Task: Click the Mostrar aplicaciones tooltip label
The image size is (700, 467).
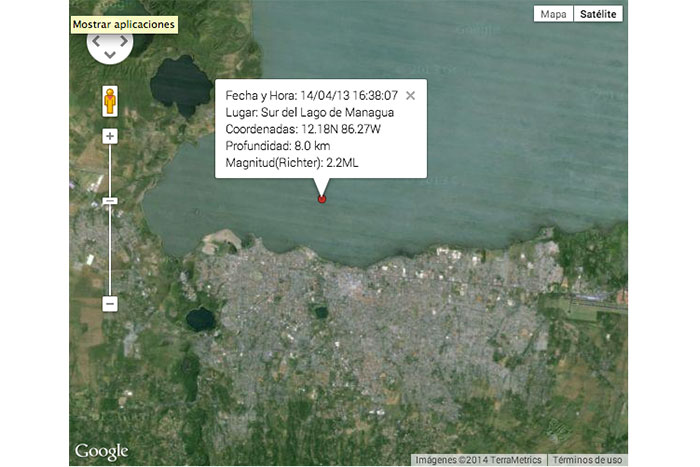Action: coord(124,24)
